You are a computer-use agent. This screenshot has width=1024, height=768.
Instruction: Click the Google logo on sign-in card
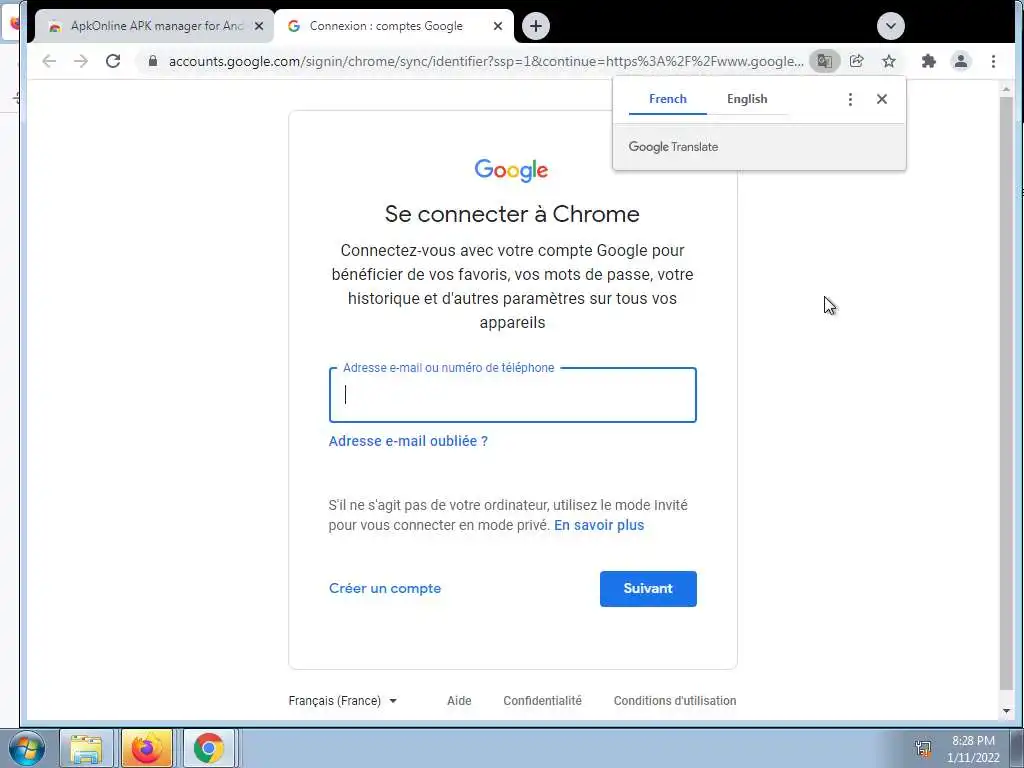[511, 170]
